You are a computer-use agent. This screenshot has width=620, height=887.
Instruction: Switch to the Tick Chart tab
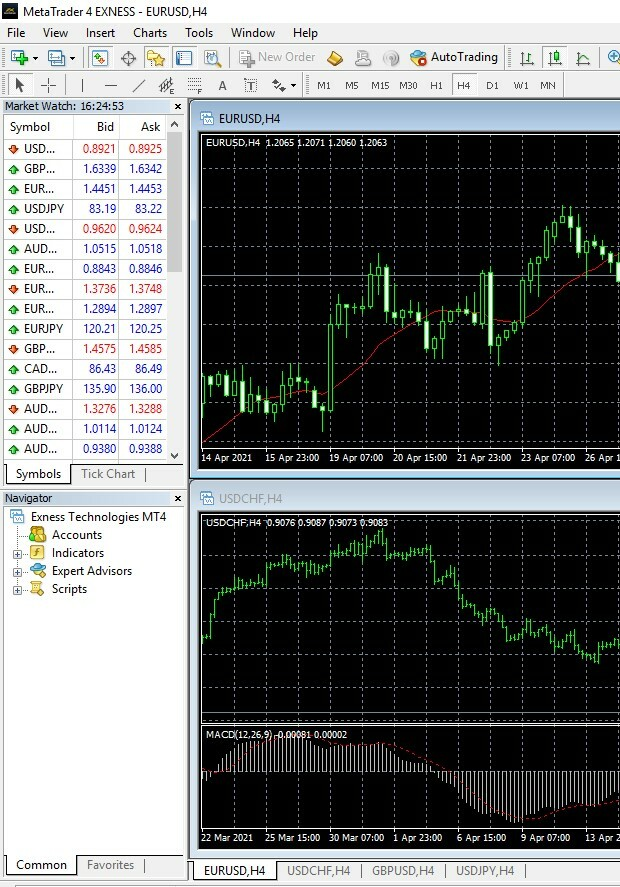(x=108, y=474)
